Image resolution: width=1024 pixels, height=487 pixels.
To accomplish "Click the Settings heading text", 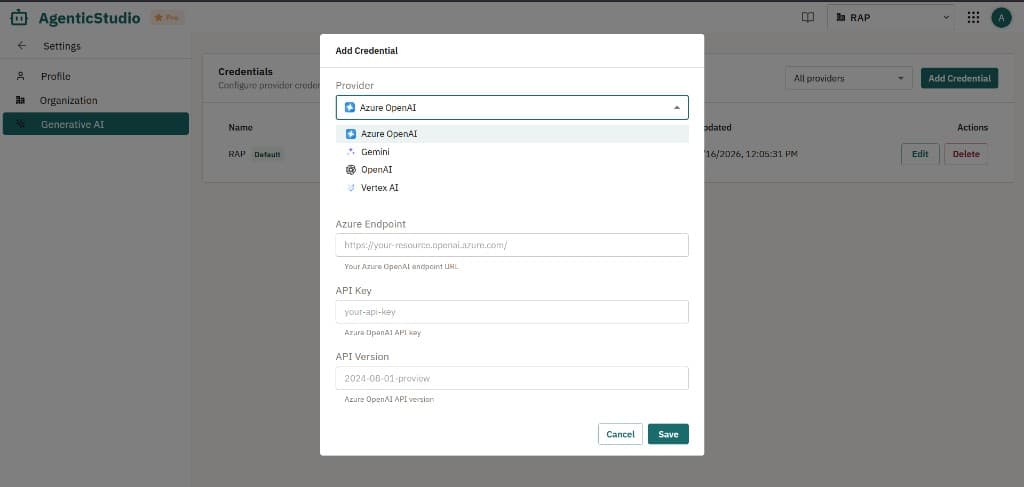I will 62,46.
